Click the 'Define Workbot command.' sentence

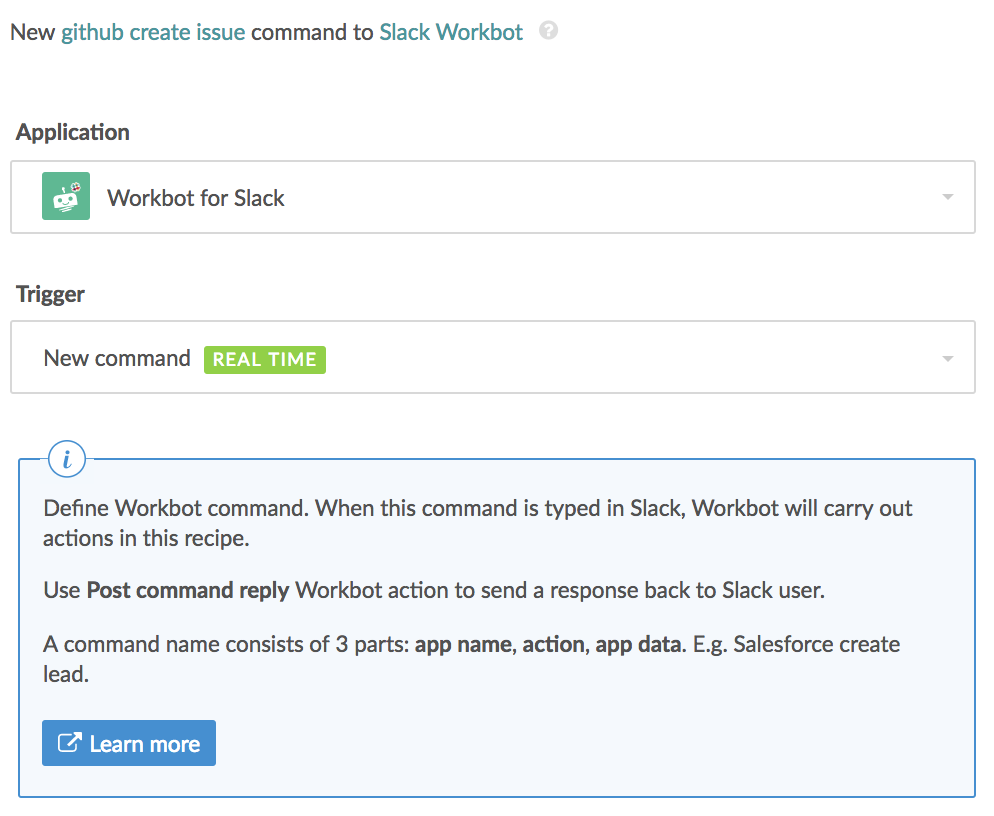(176, 508)
